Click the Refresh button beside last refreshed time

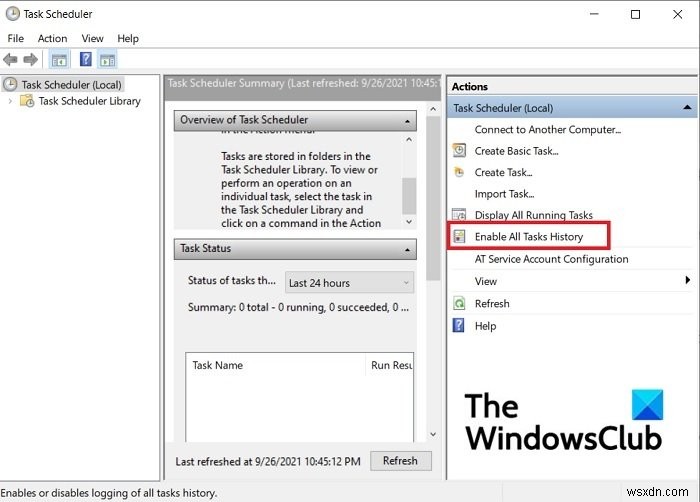coord(400,460)
